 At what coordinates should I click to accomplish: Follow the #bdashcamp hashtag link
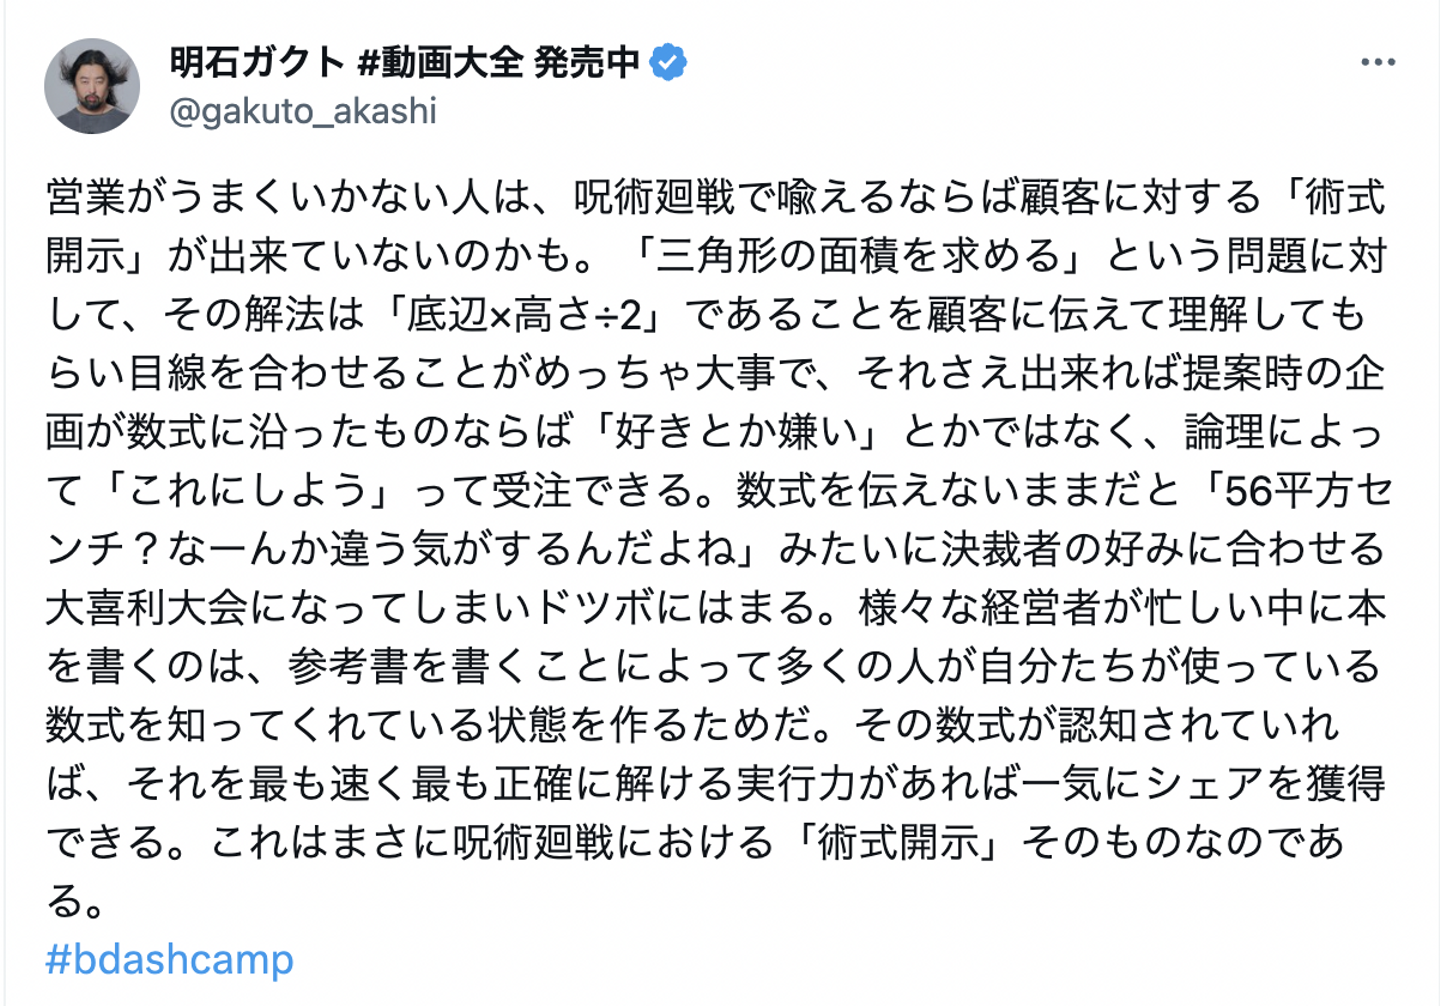point(170,960)
